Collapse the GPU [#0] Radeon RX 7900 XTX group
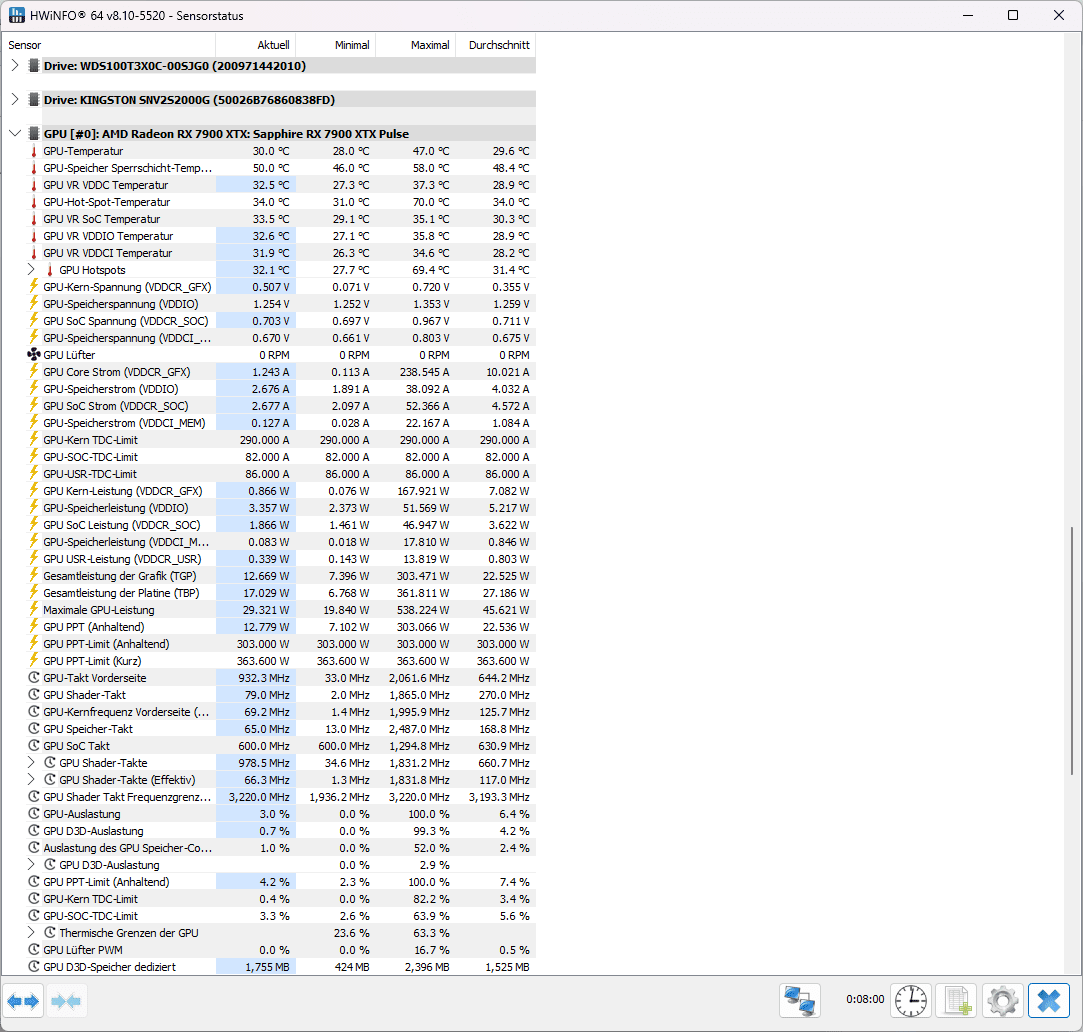 click(15, 133)
